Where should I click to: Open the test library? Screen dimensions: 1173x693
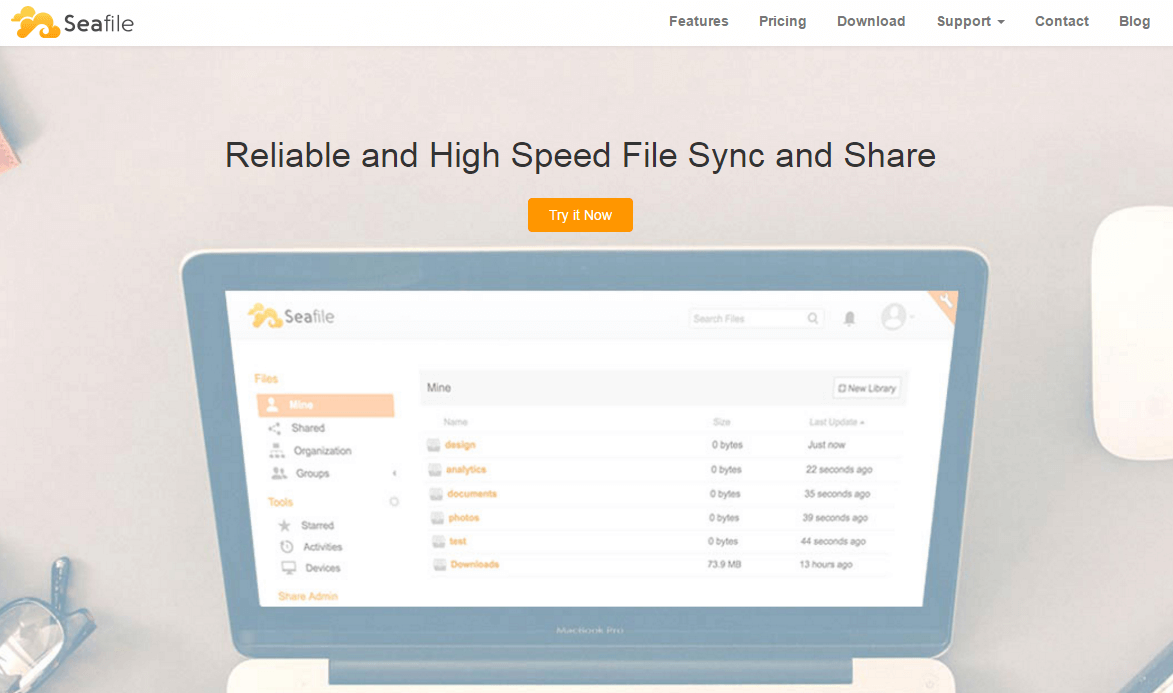(458, 541)
